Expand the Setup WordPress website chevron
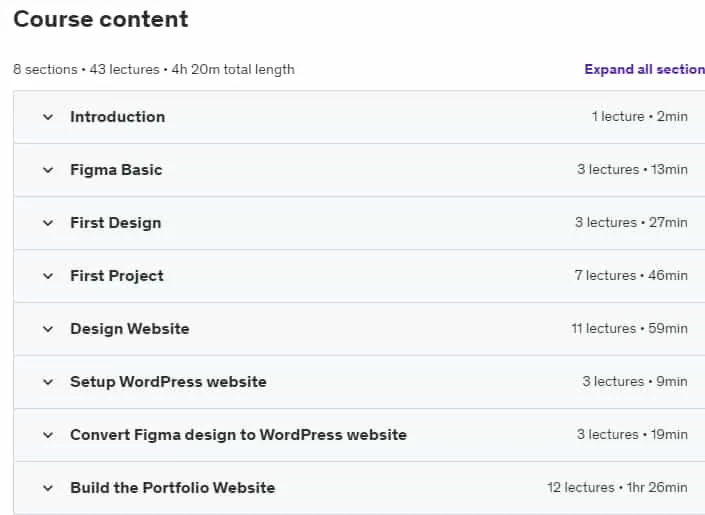The height and width of the screenshot is (515, 705). coord(48,382)
